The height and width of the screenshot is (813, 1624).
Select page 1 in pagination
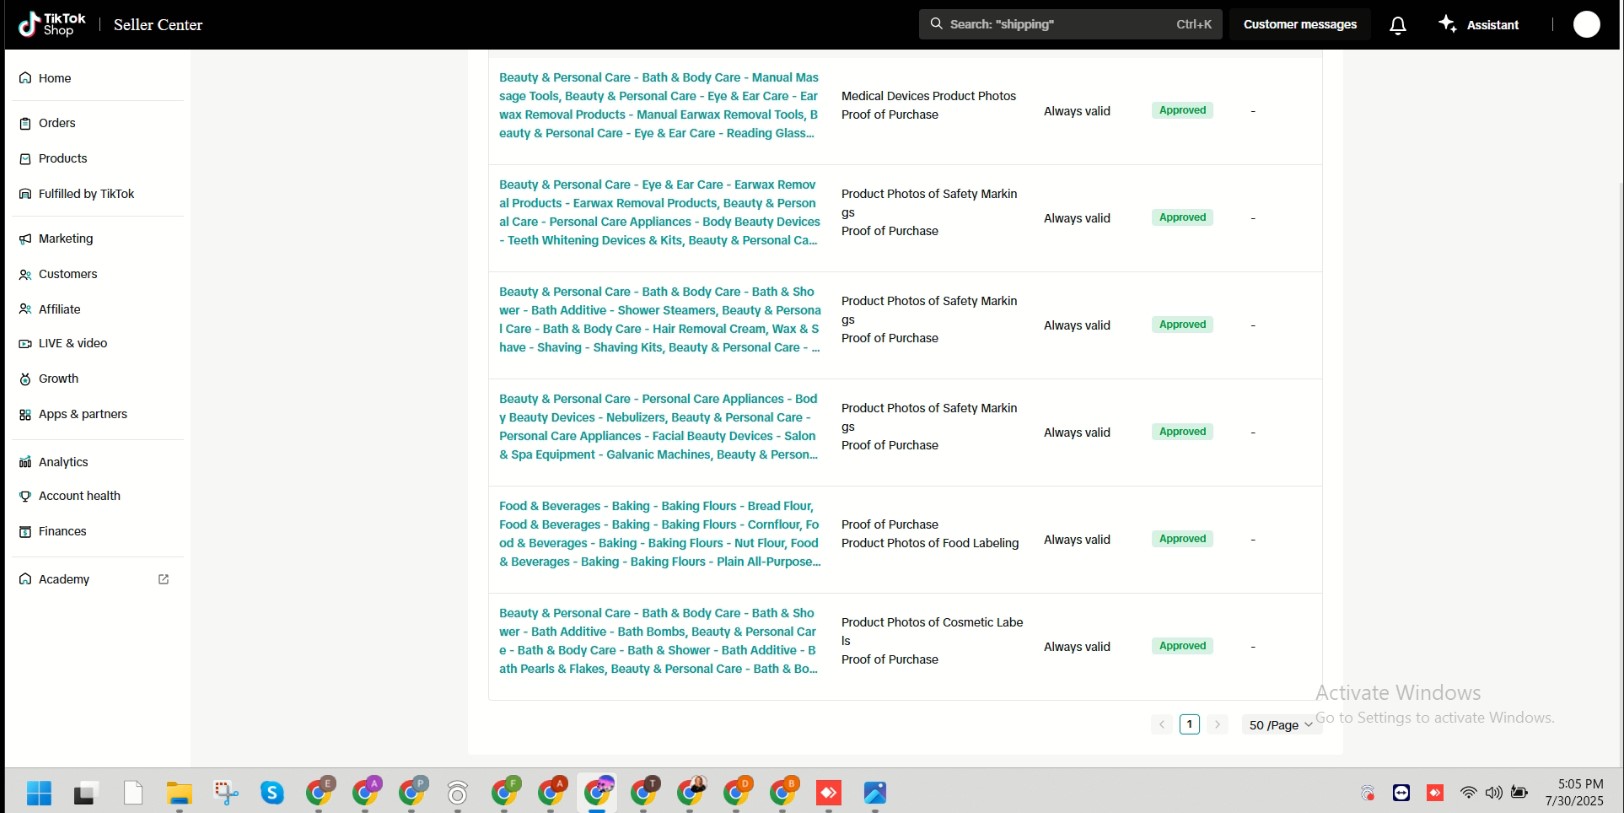click(1189, 725)
